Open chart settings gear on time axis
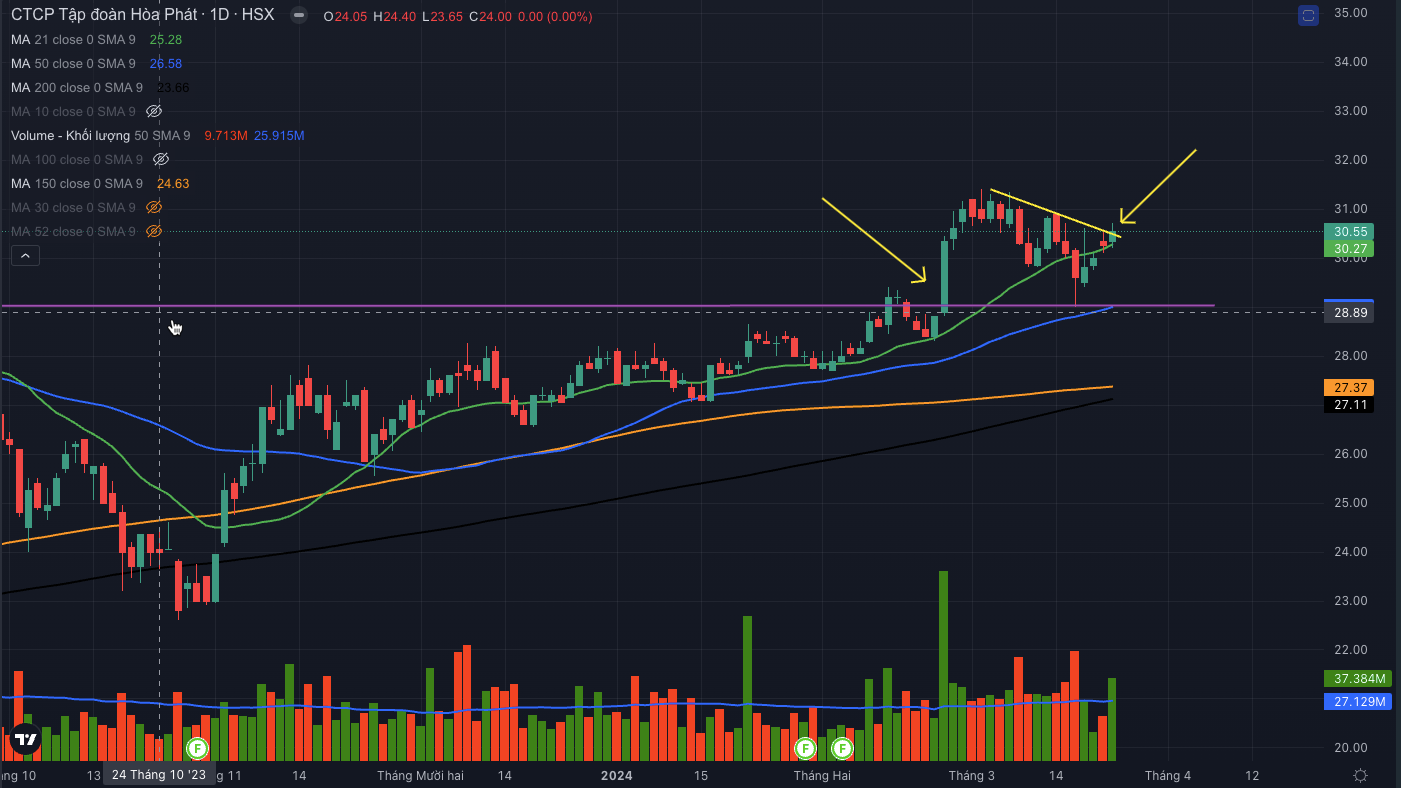The image size is (1401, 788). pyautogui.click(x=1360, y=775)
